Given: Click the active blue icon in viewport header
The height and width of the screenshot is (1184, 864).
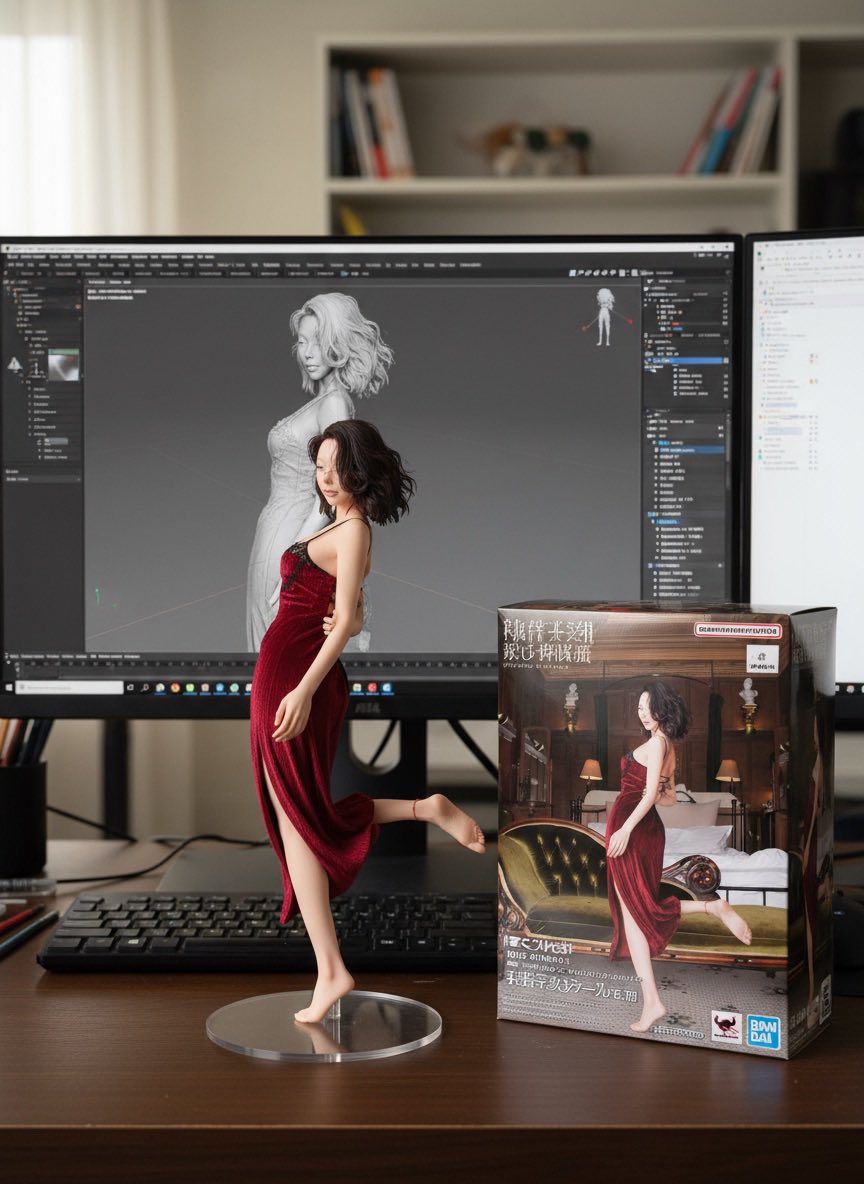Looking at the screenshot, I should pos(572,273).
